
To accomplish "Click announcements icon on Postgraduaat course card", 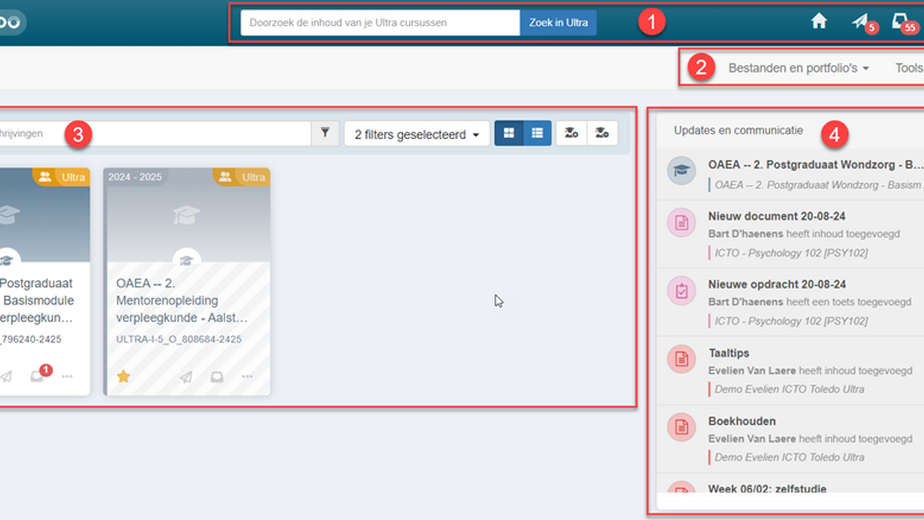I will (x=6, y=376).
